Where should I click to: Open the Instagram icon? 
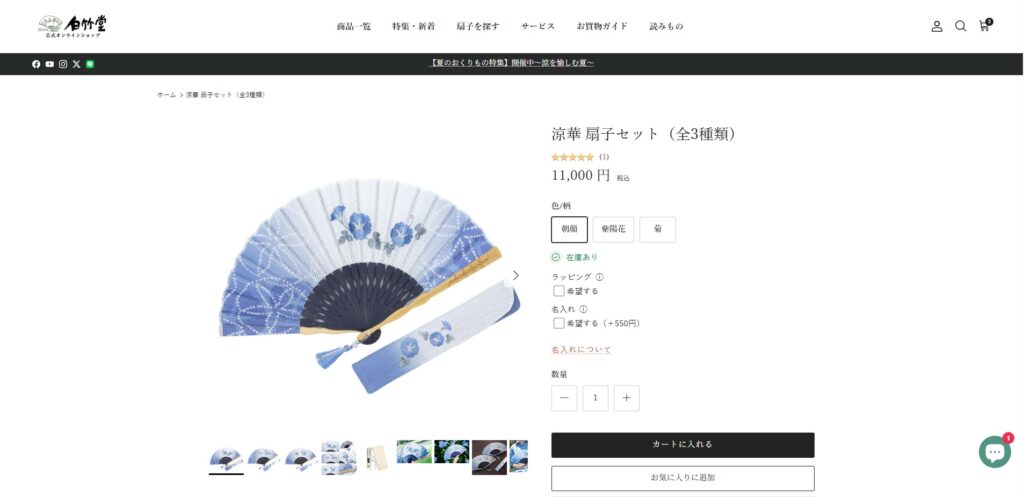click(x=63, y=64)
